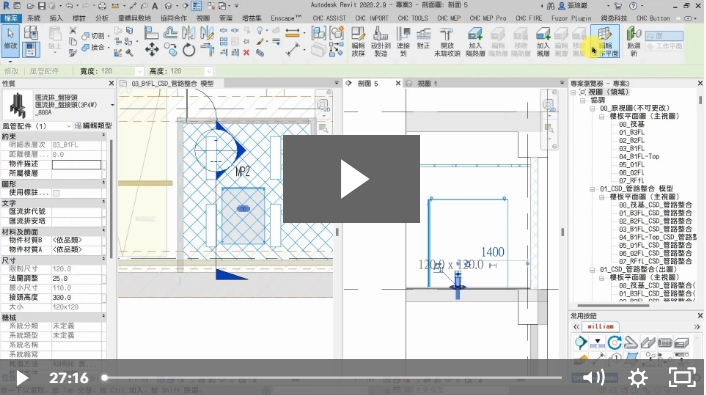Click the 物件描述 input field
The image size is (706, 395).
click(77, 164)
